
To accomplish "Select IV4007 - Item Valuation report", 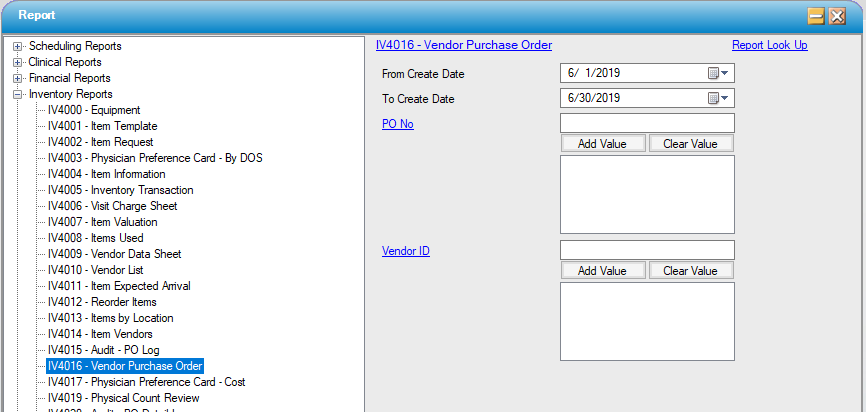I will (x=102, y=222).
